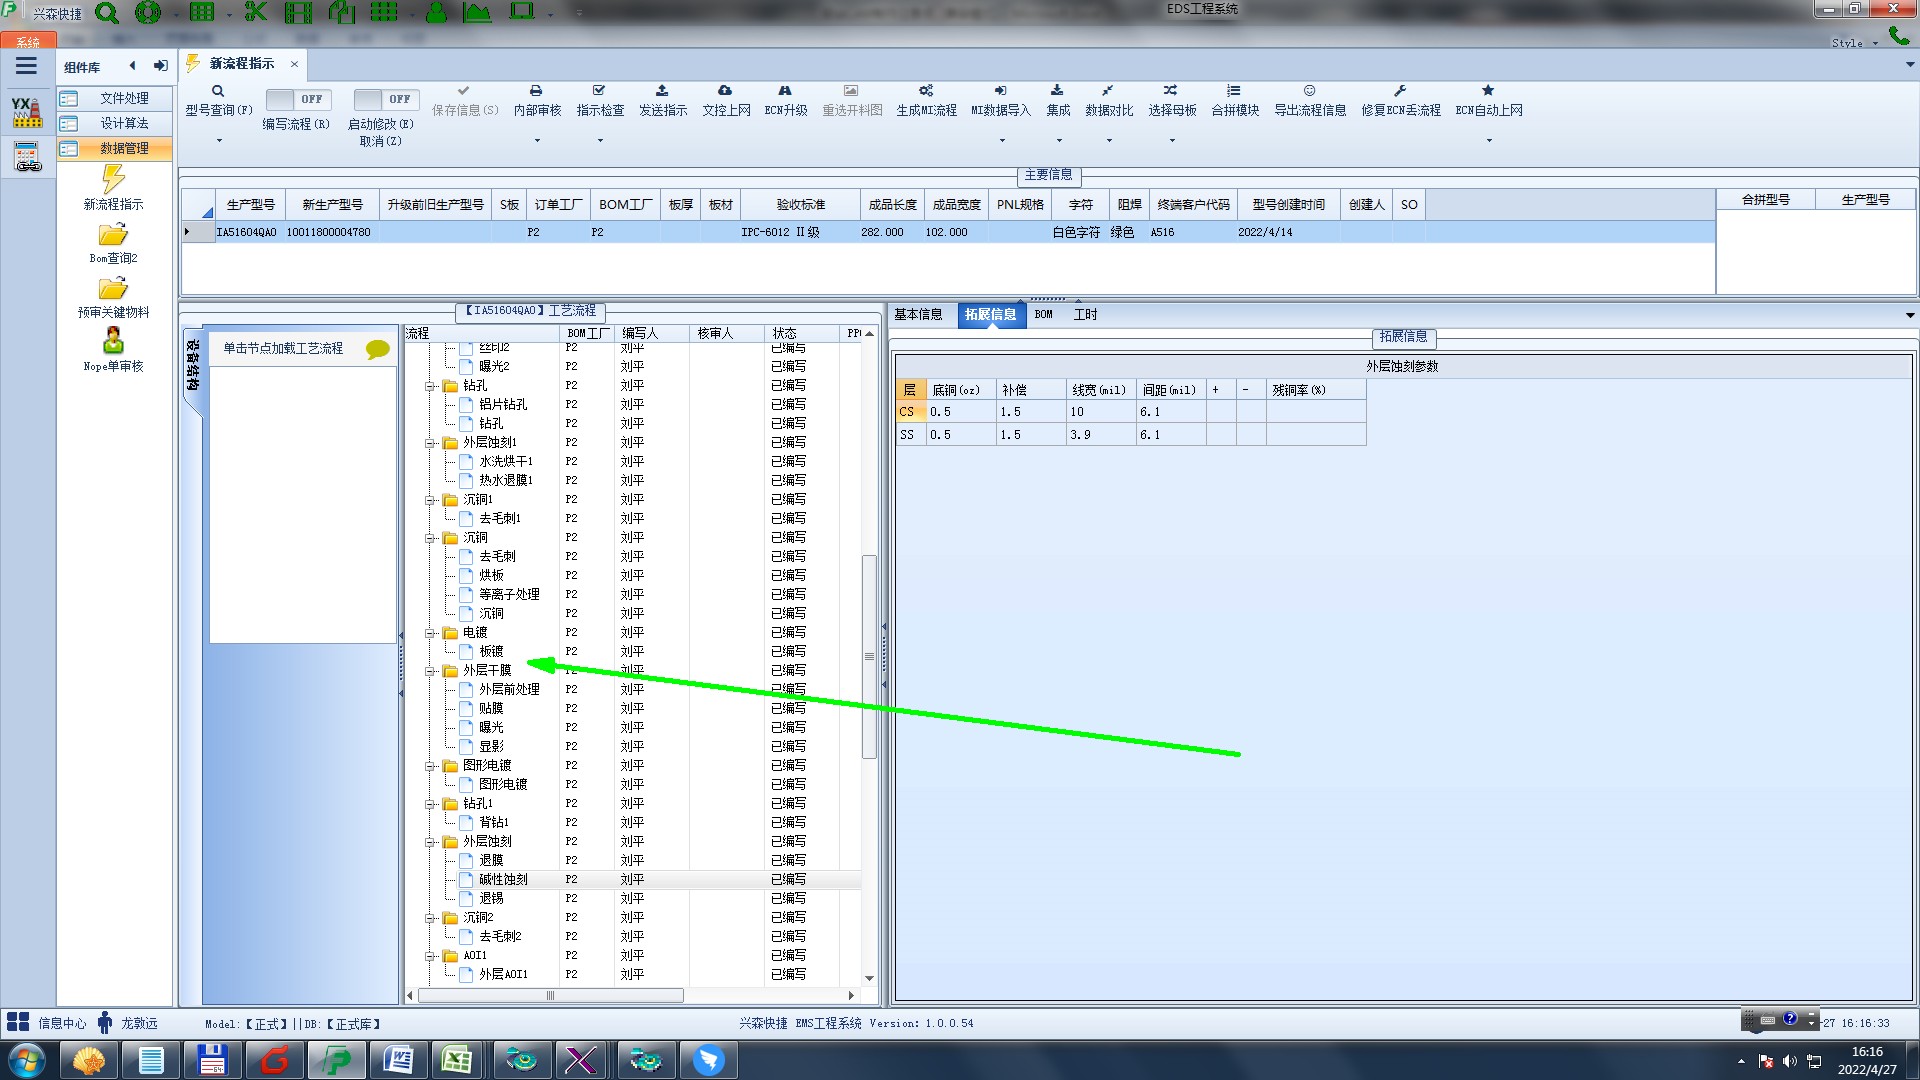Open 新流程指示 lightning icon in sidebar
The image size is (1920, 1080).
click(113, 179)
